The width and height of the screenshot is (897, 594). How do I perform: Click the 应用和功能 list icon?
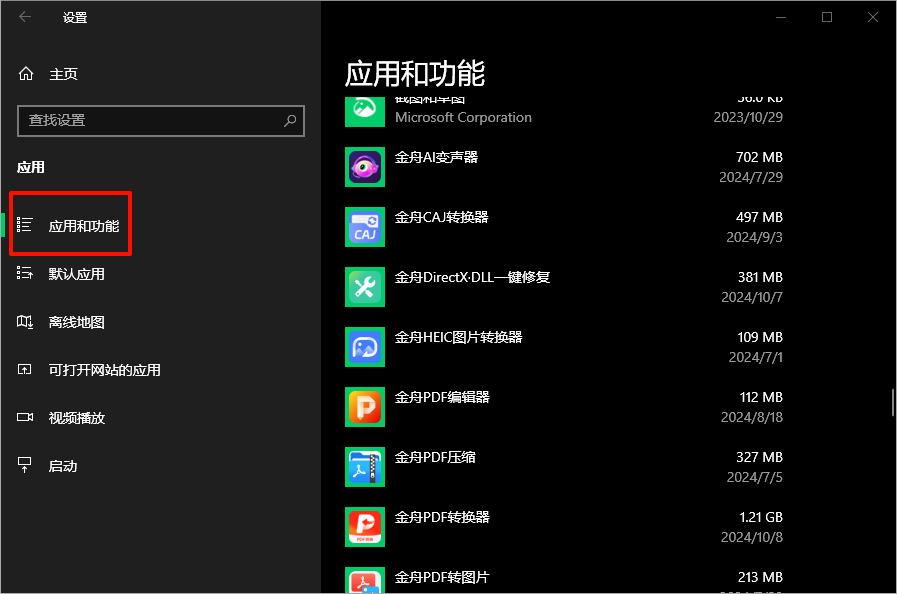25,224
